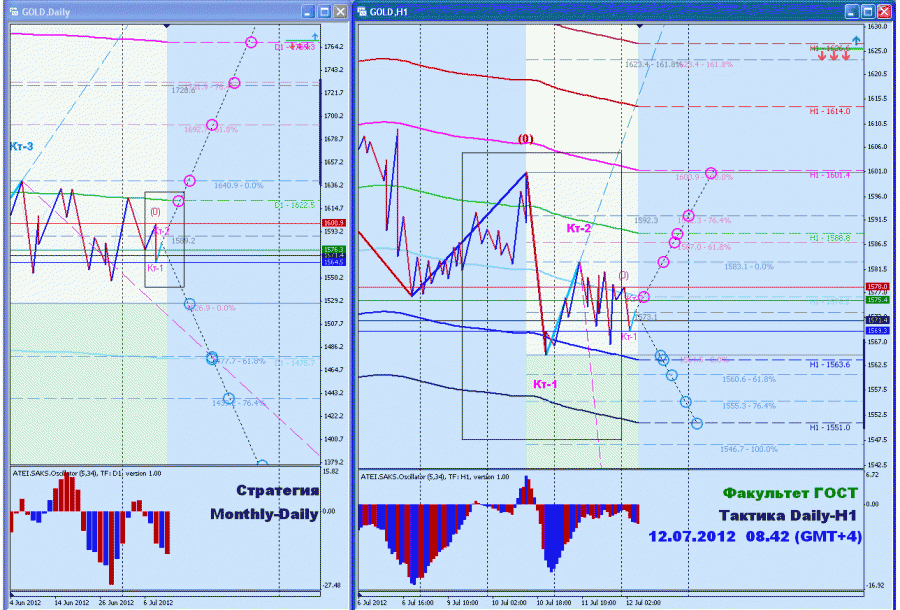The image size is (900, 610).
Task: Click the GOLD,H1 window chart icon
Action: pyautogui.click(x=362, y=11)
